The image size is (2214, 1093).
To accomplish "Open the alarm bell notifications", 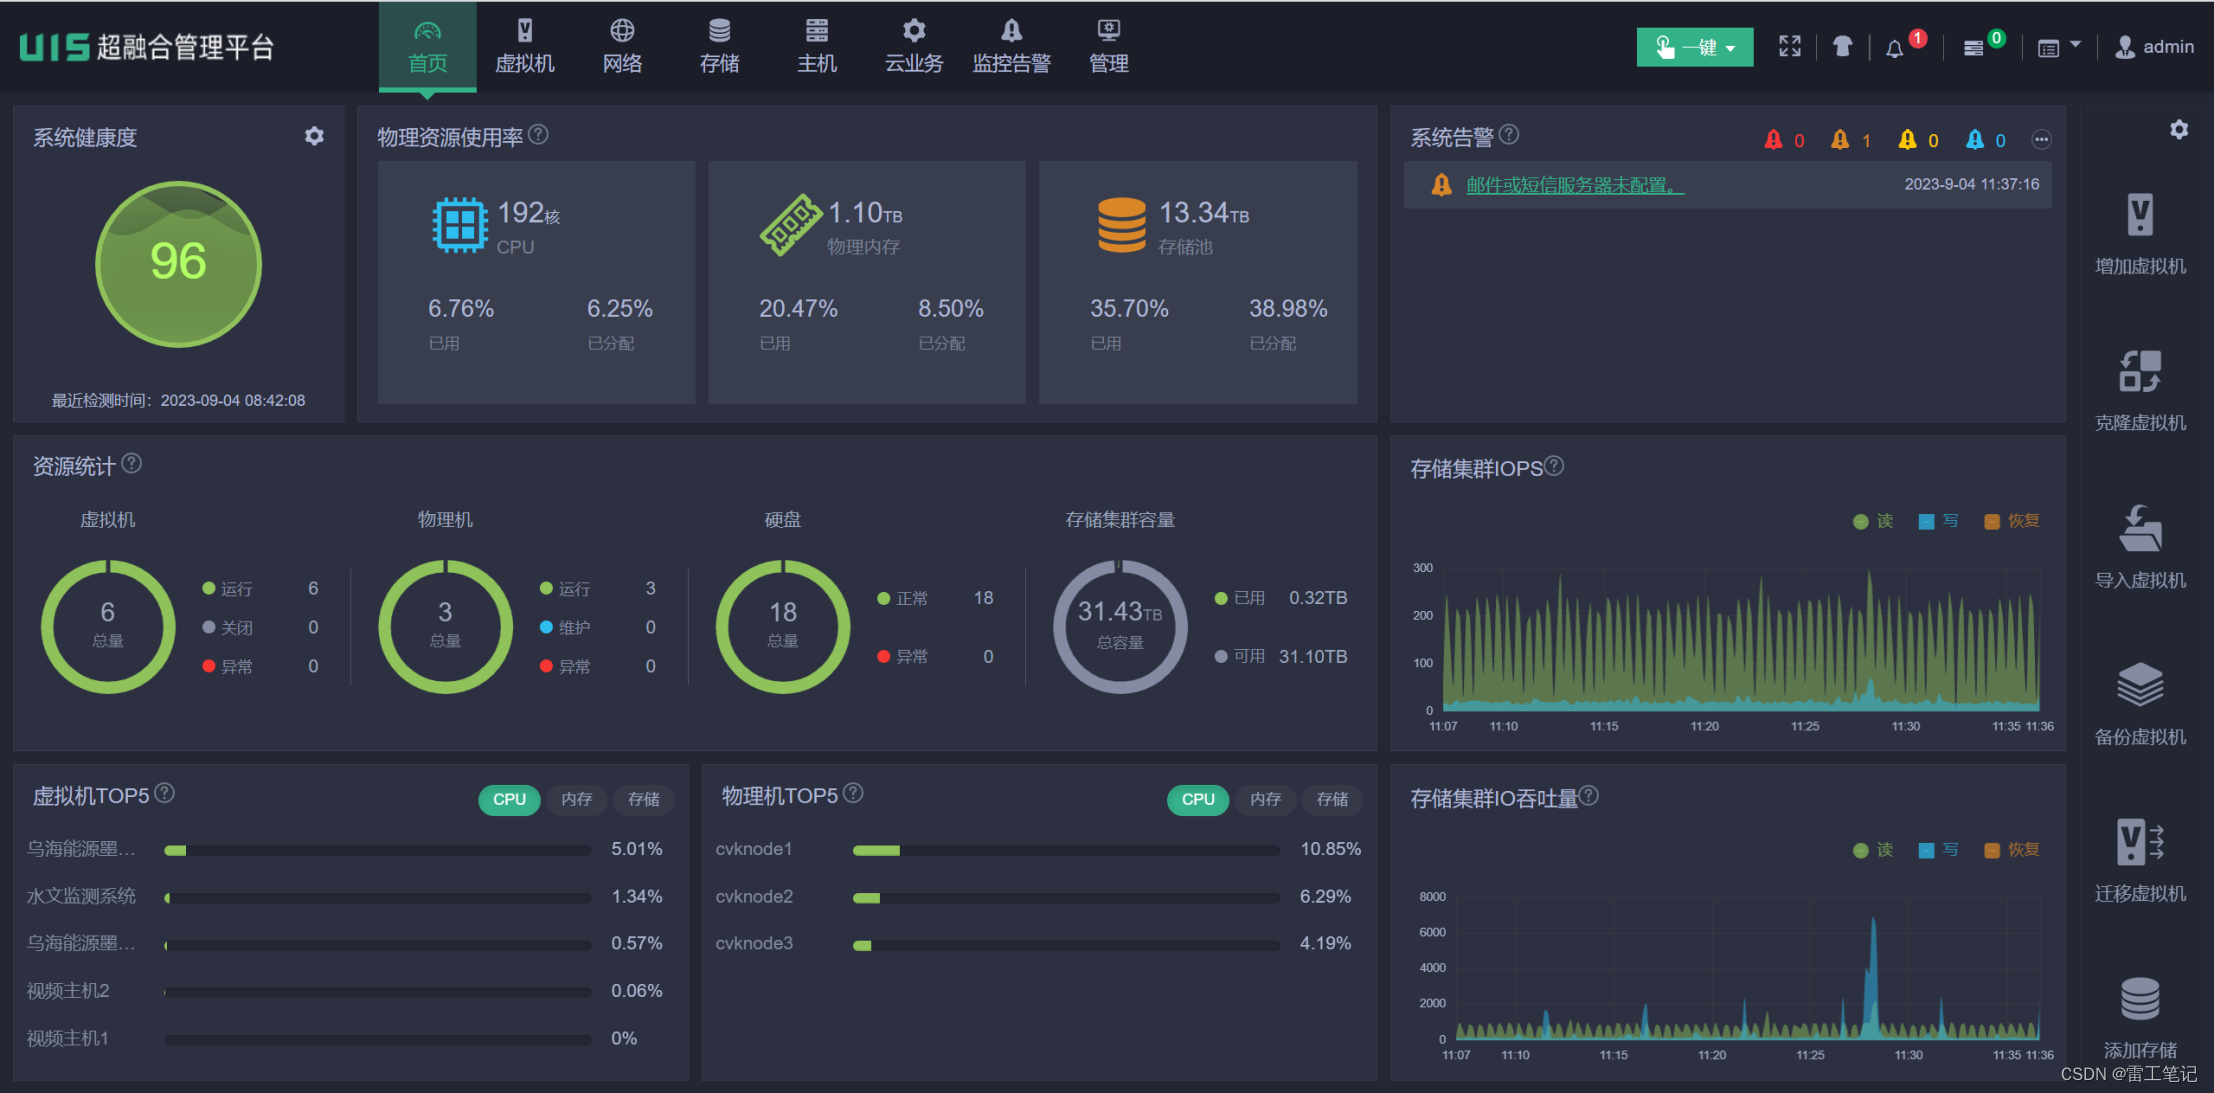I will tap(1895, 48).
